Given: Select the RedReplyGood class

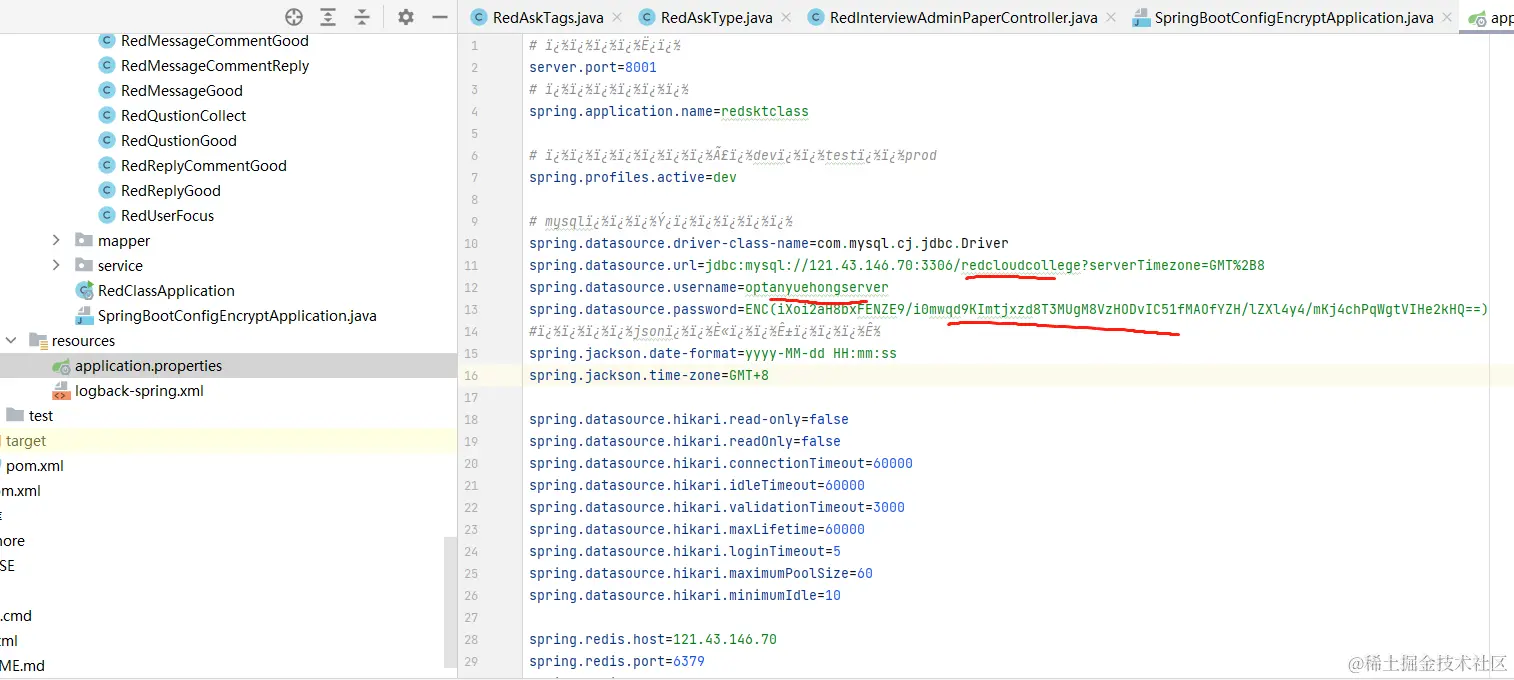Looking at the screenshot, I should (171, 191).
